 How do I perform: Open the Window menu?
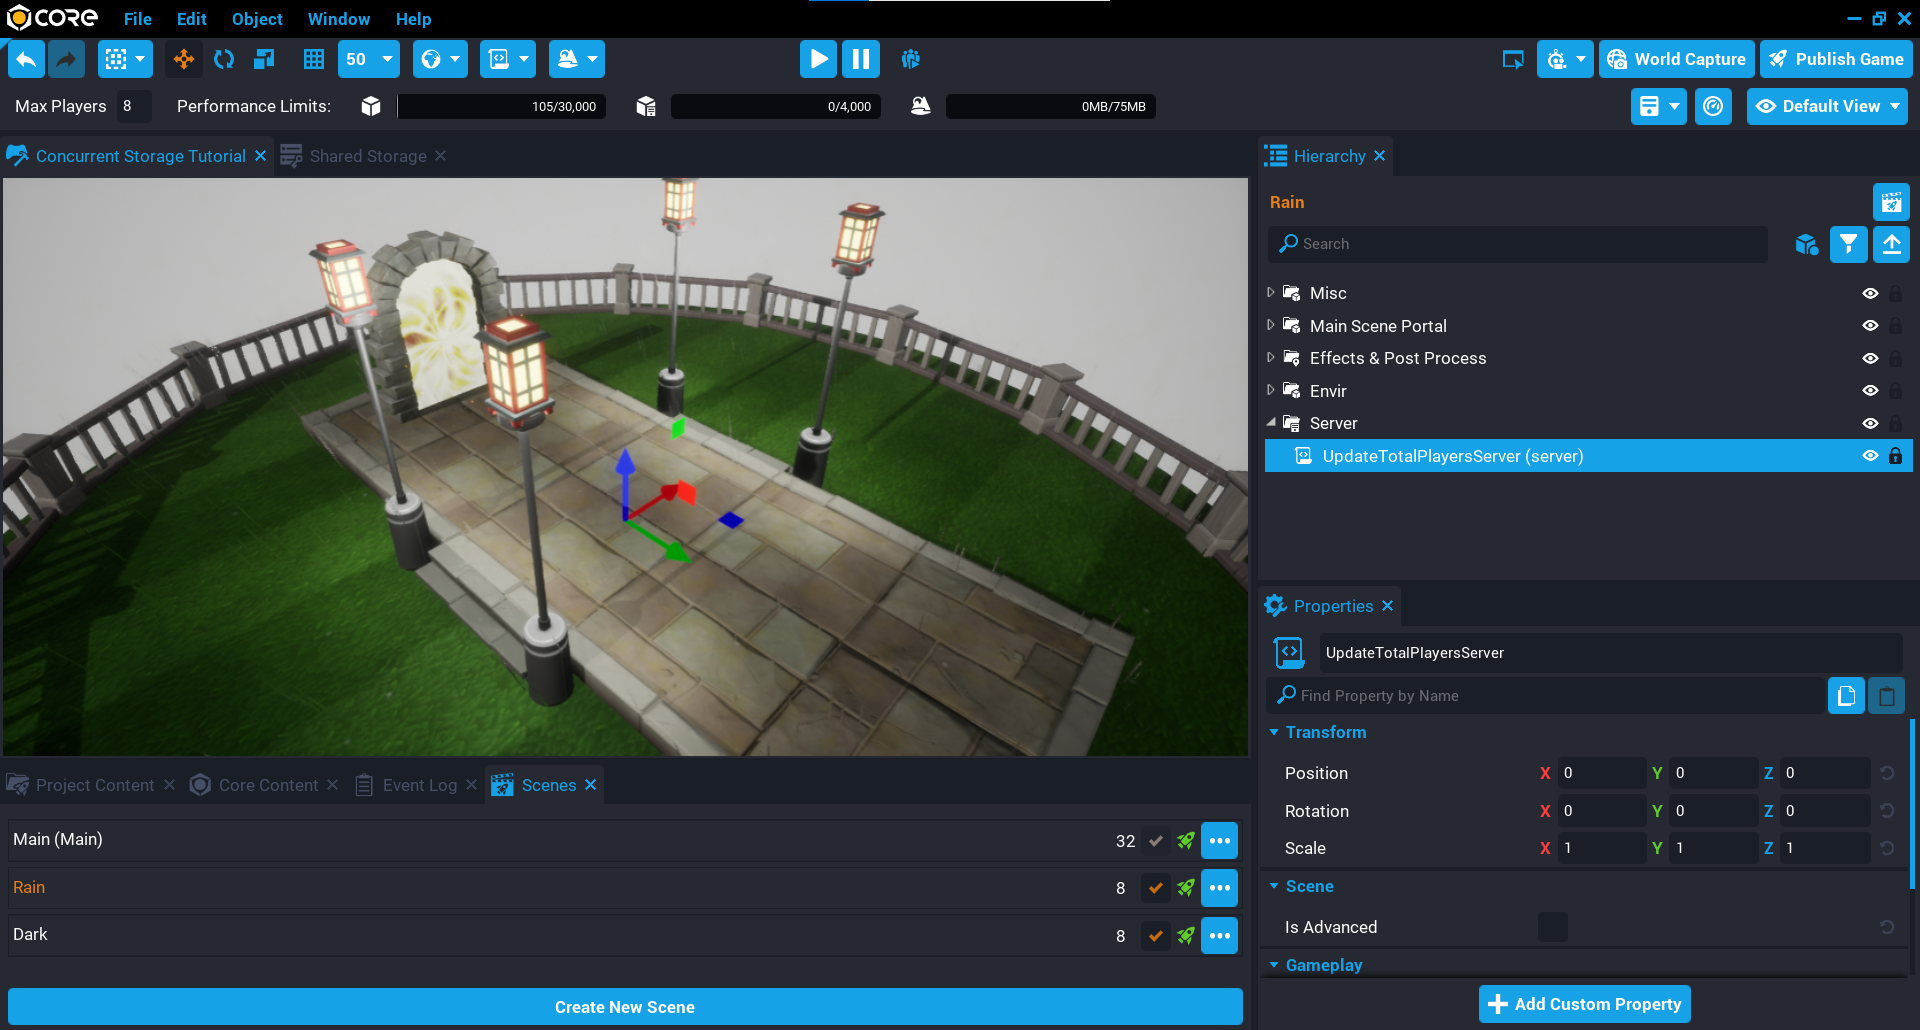(x=338, y=19)
